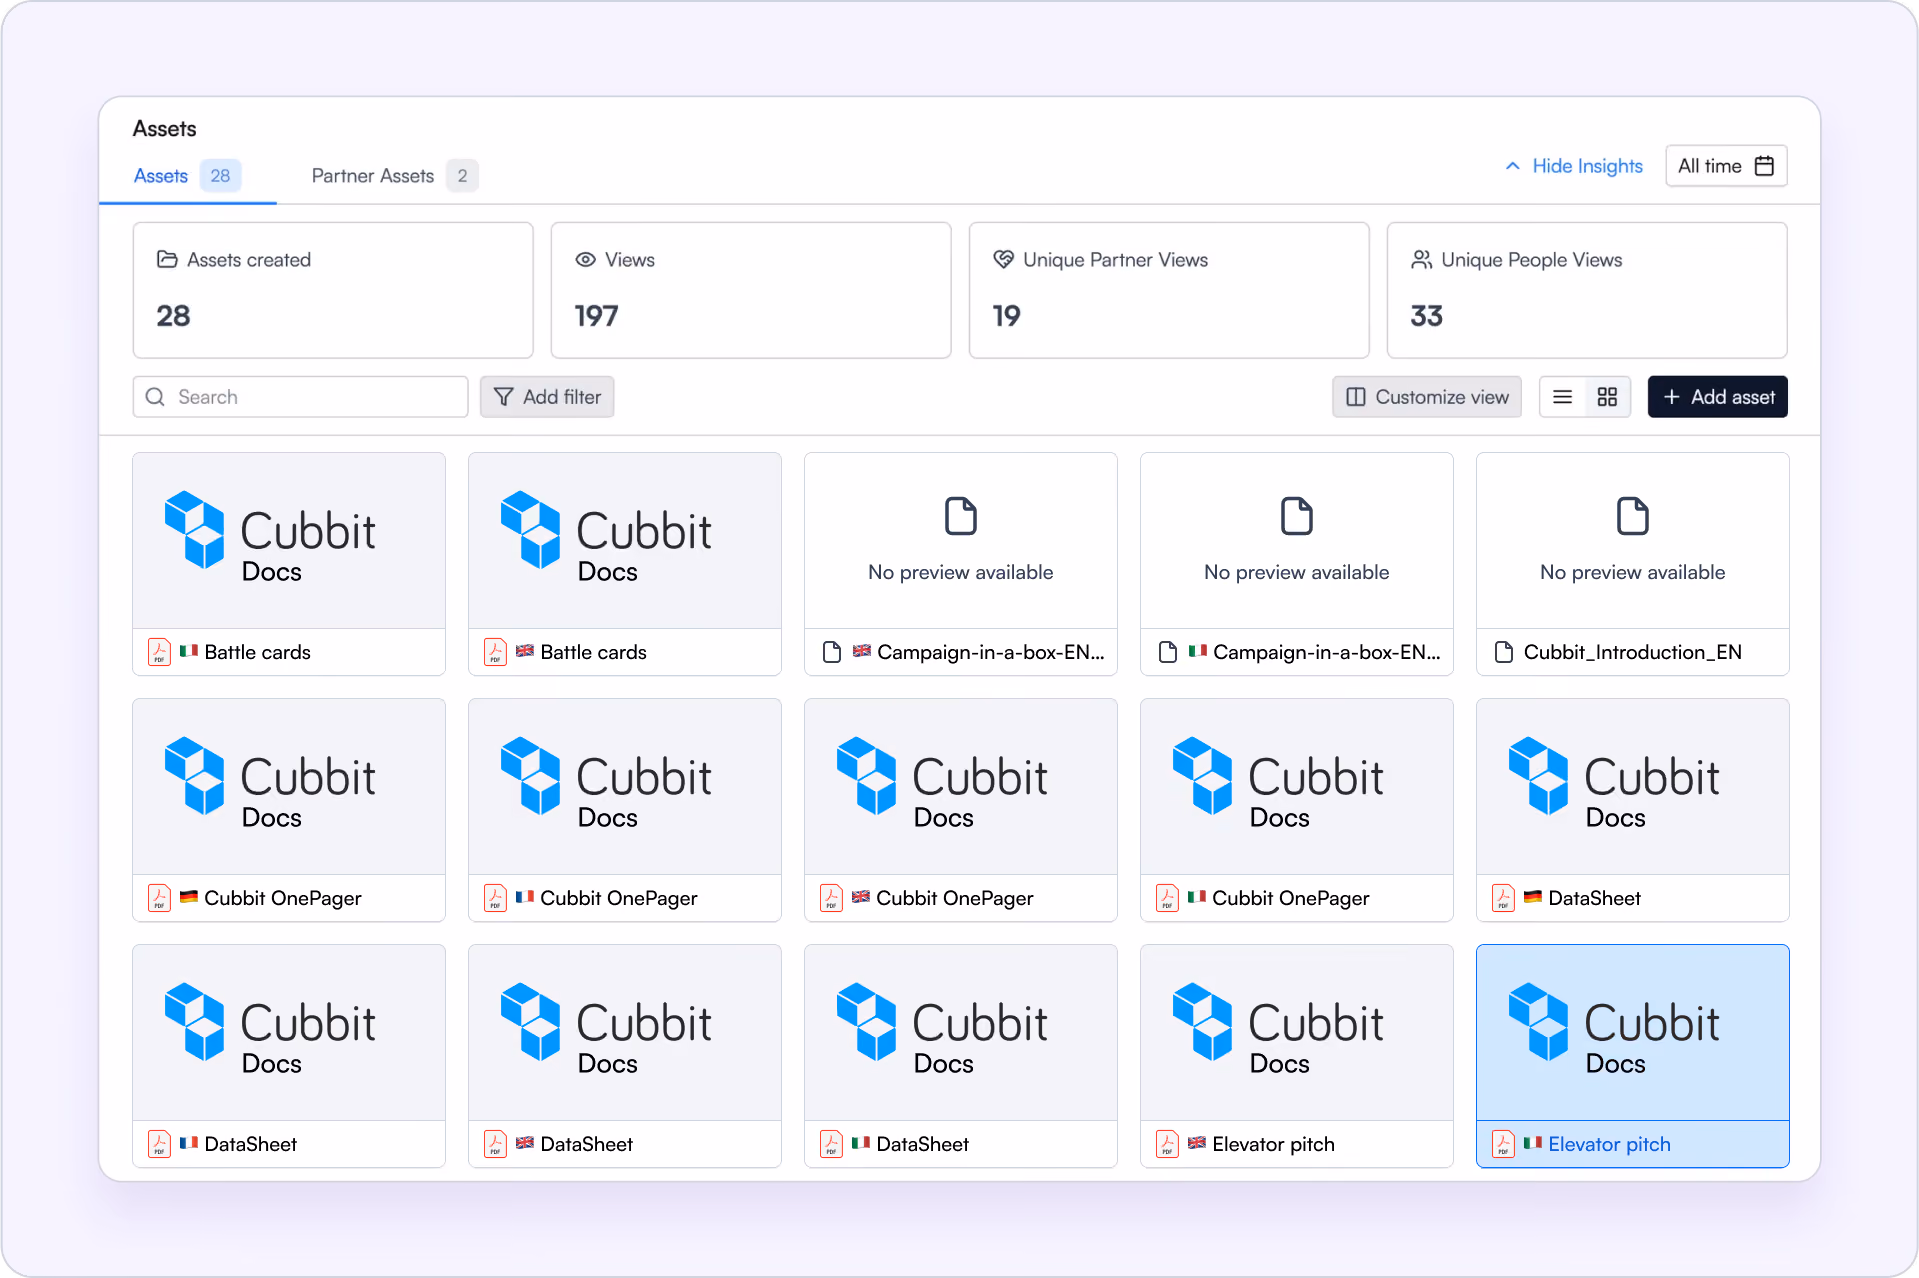Screen dimensions: 1919x1278
Task: Open the German DataSheet thumbnail
Action: point(1633,787)
